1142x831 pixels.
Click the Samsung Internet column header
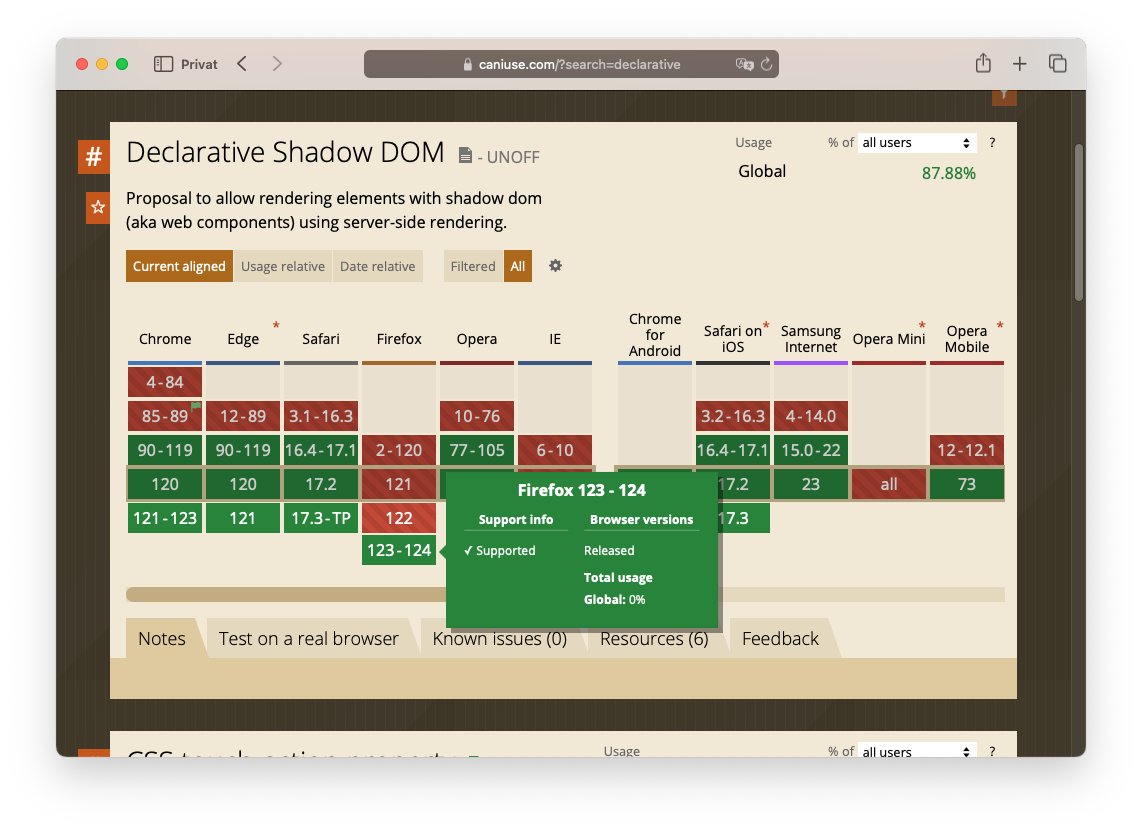(x=811, y=339)
